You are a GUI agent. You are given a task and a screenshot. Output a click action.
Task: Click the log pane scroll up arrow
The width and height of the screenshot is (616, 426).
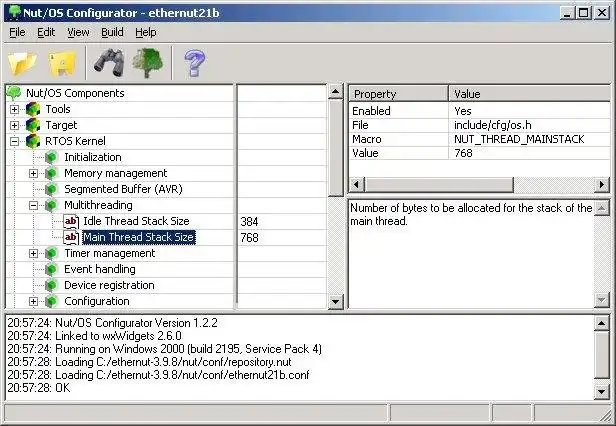tap(601, 323)
